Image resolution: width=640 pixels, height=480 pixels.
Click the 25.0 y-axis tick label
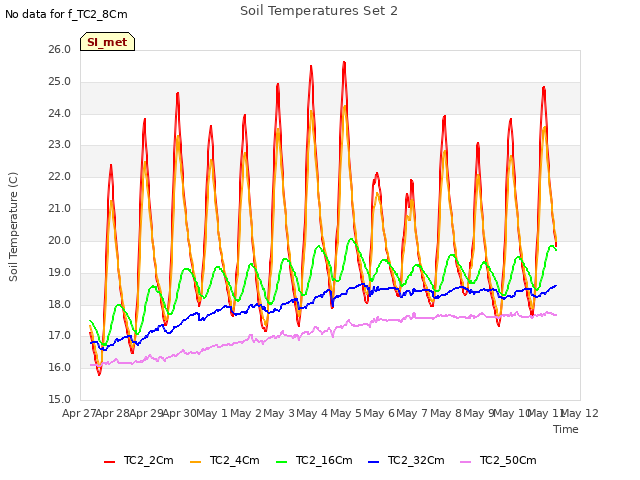click(60, 81)
